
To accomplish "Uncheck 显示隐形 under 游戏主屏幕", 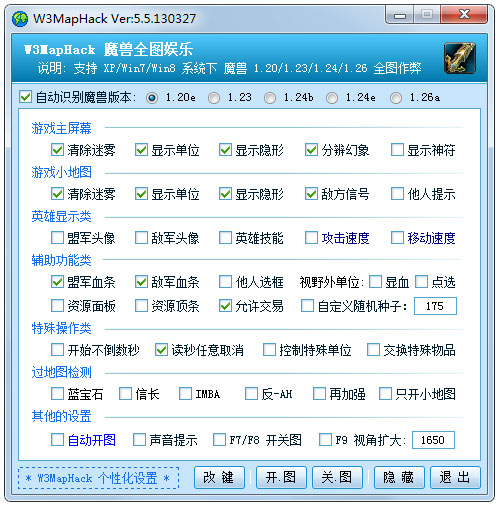I will tap(225, 150).
